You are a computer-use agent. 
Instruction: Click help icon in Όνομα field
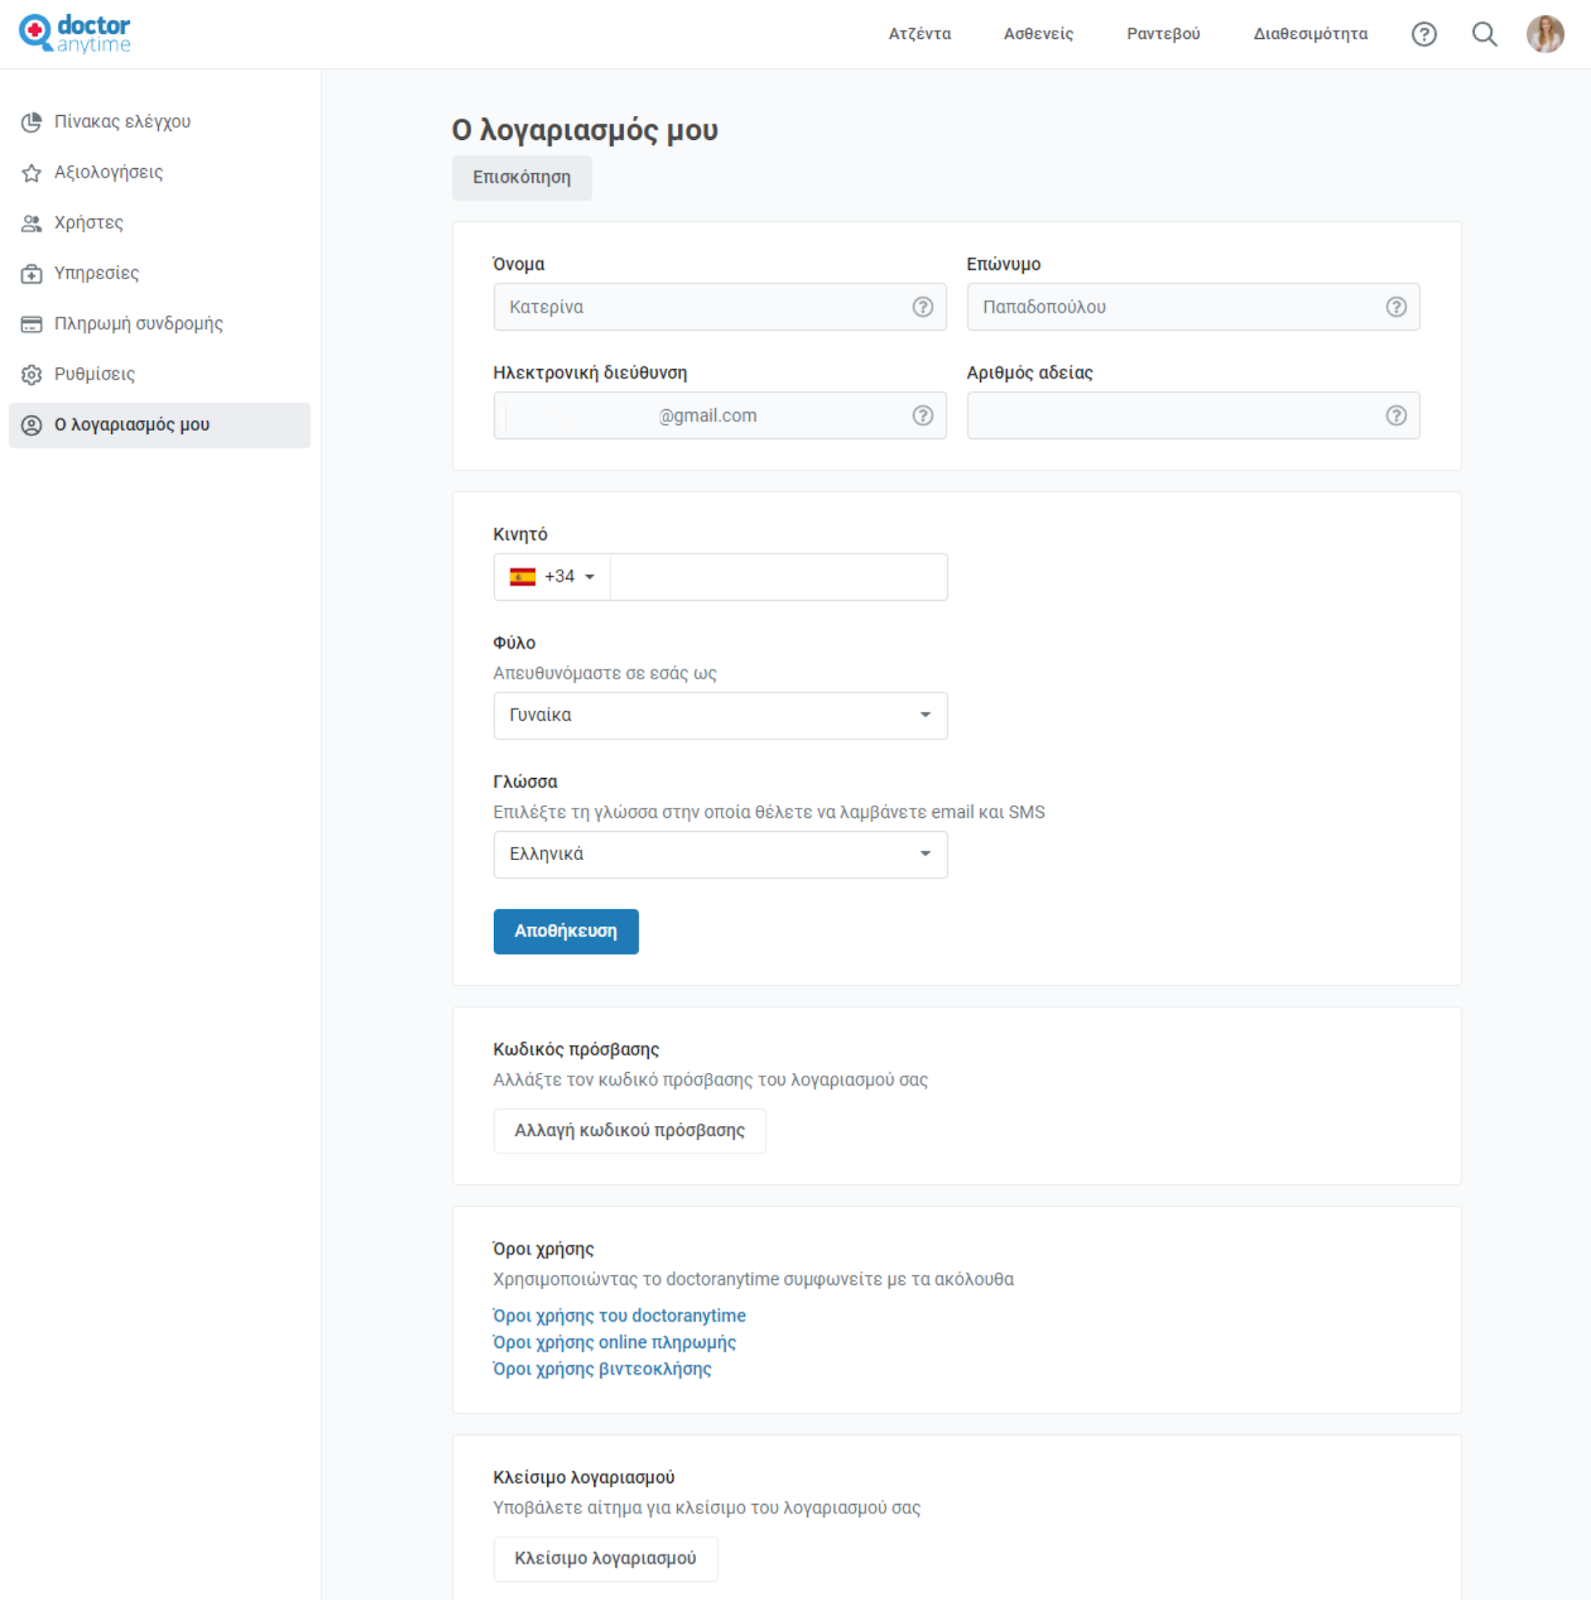click(923, 307)
